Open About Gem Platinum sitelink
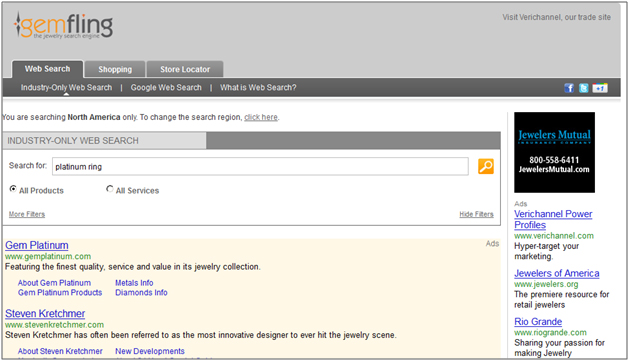 click(54, 283)
